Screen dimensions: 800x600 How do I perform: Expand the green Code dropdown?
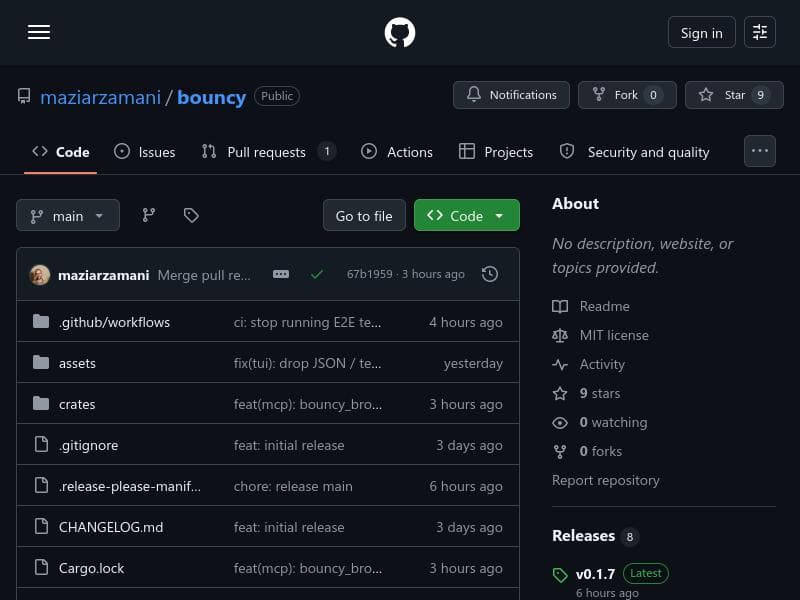467,215
